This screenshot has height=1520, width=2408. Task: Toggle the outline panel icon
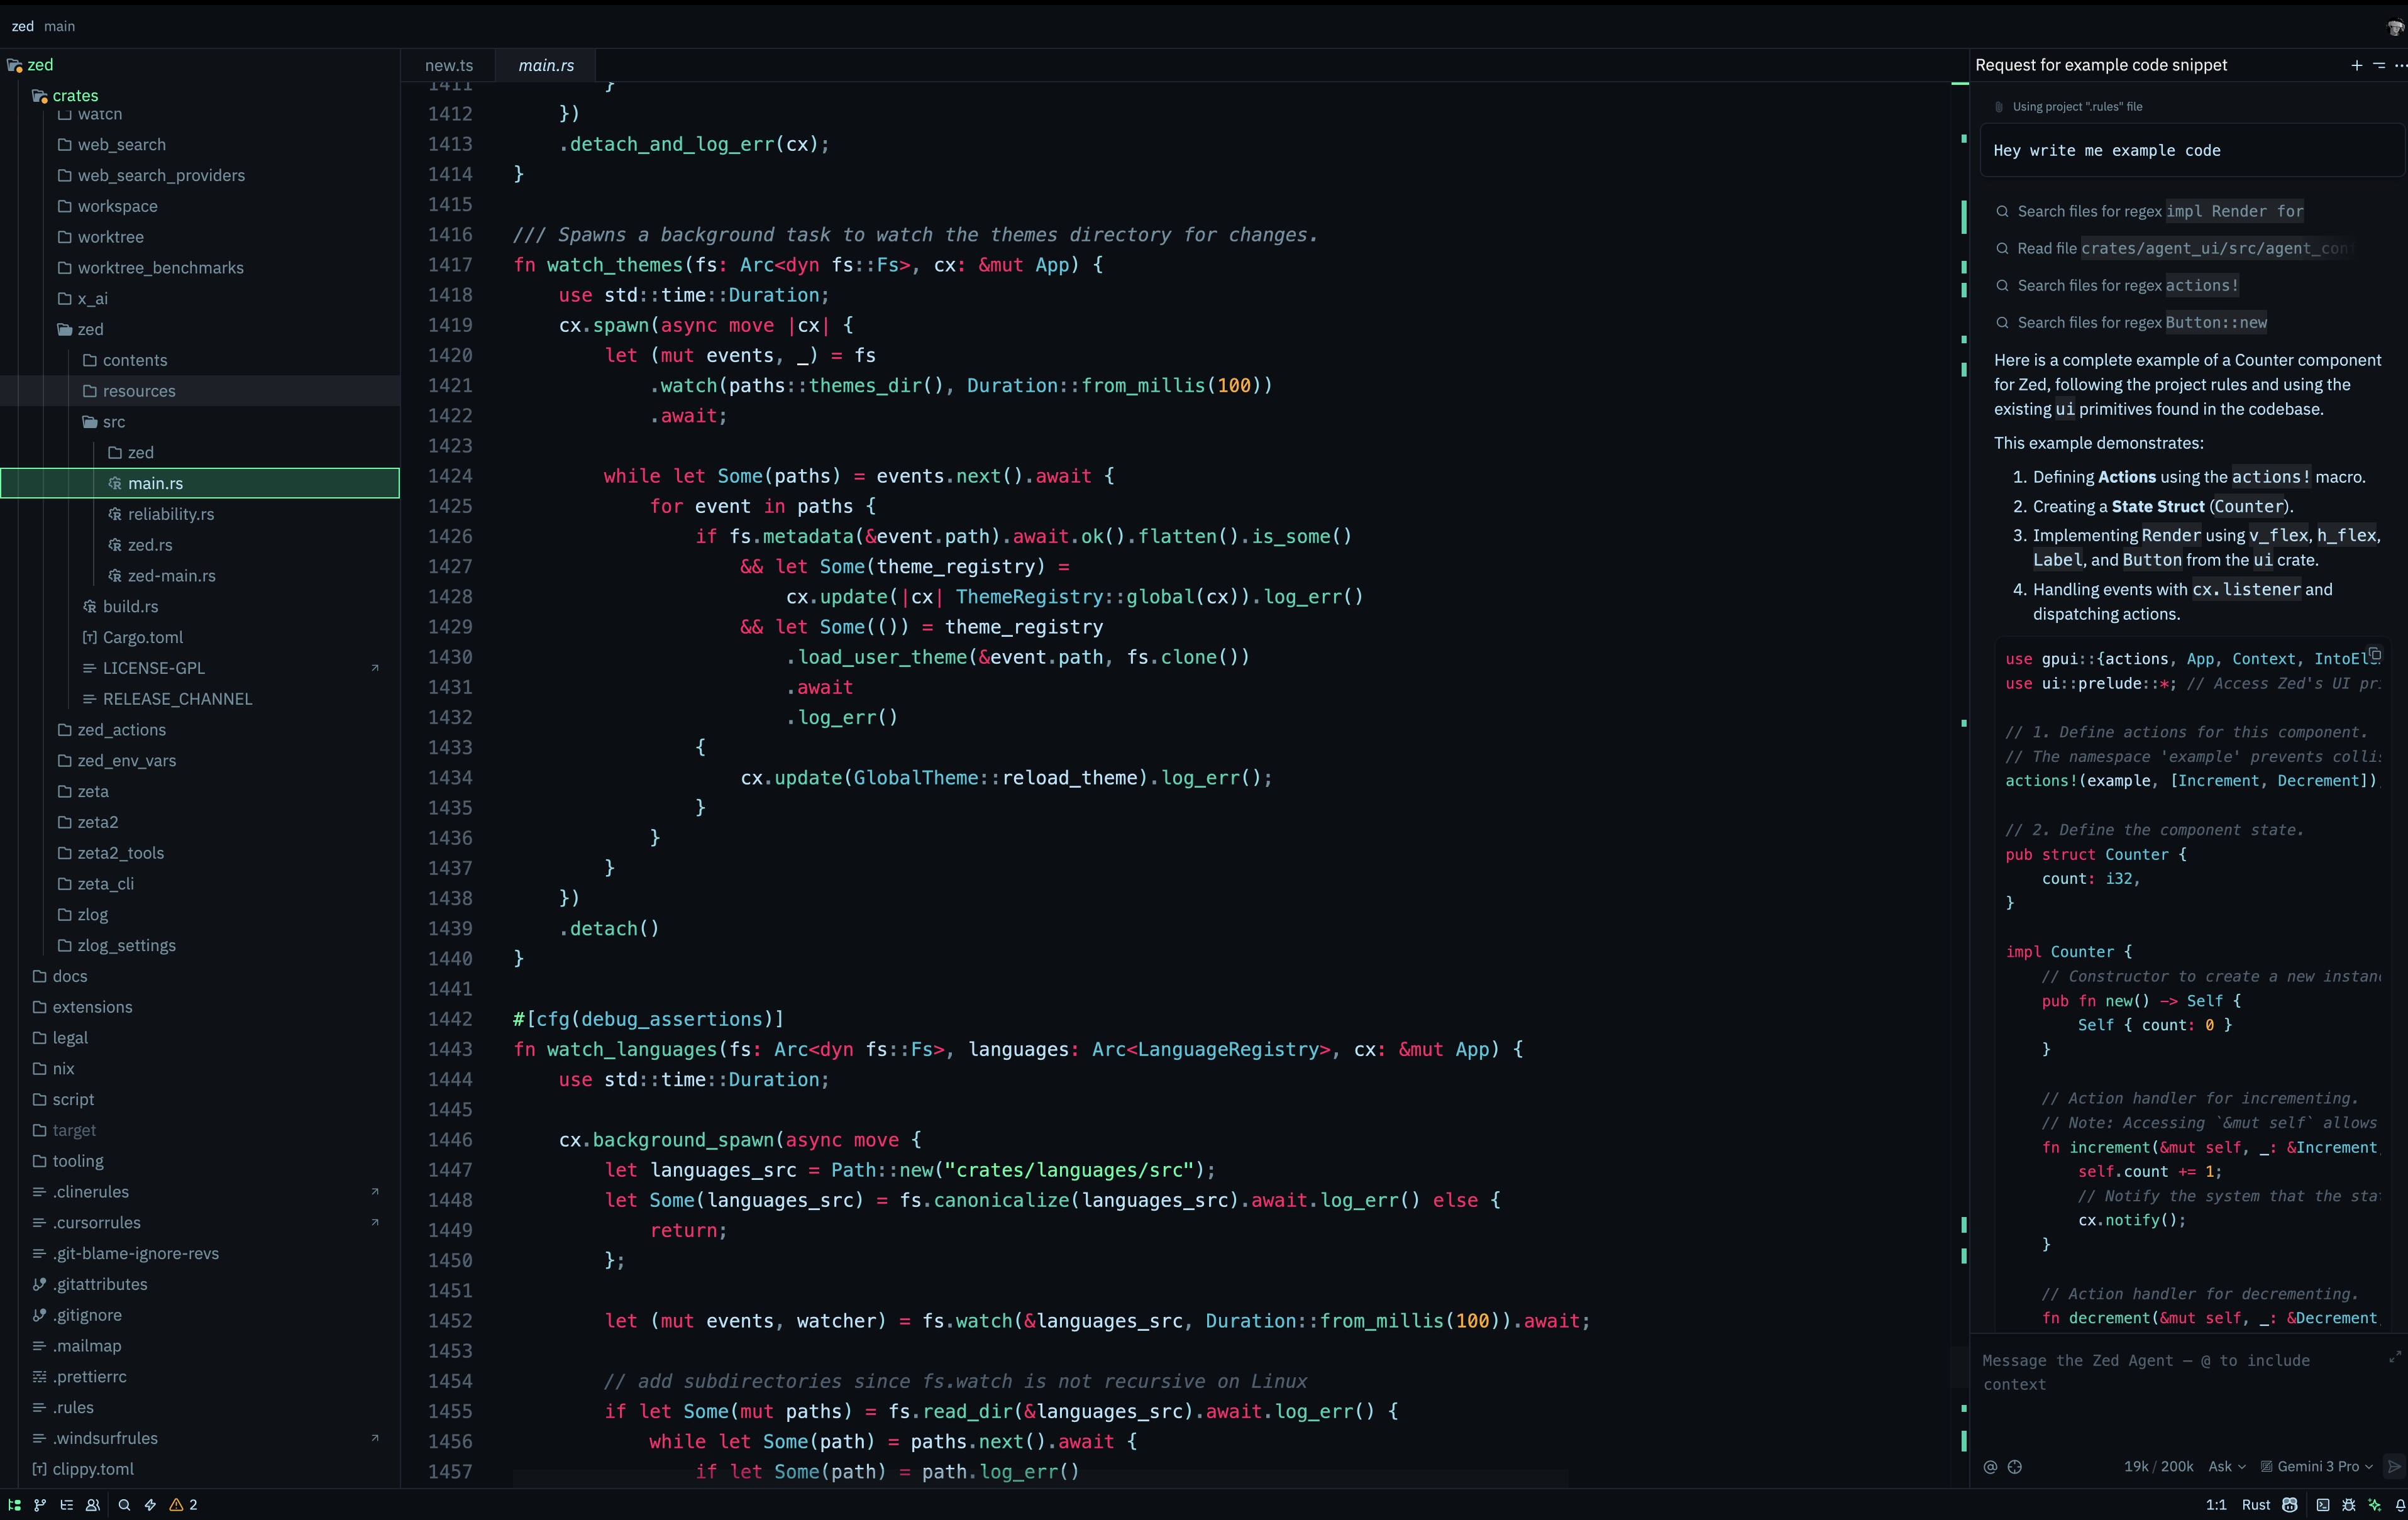click(66, 1504)
